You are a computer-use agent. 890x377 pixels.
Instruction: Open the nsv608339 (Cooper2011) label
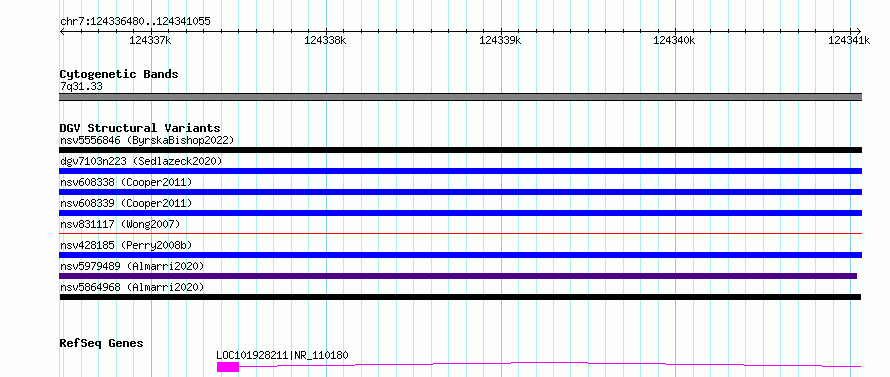point(126,203)
